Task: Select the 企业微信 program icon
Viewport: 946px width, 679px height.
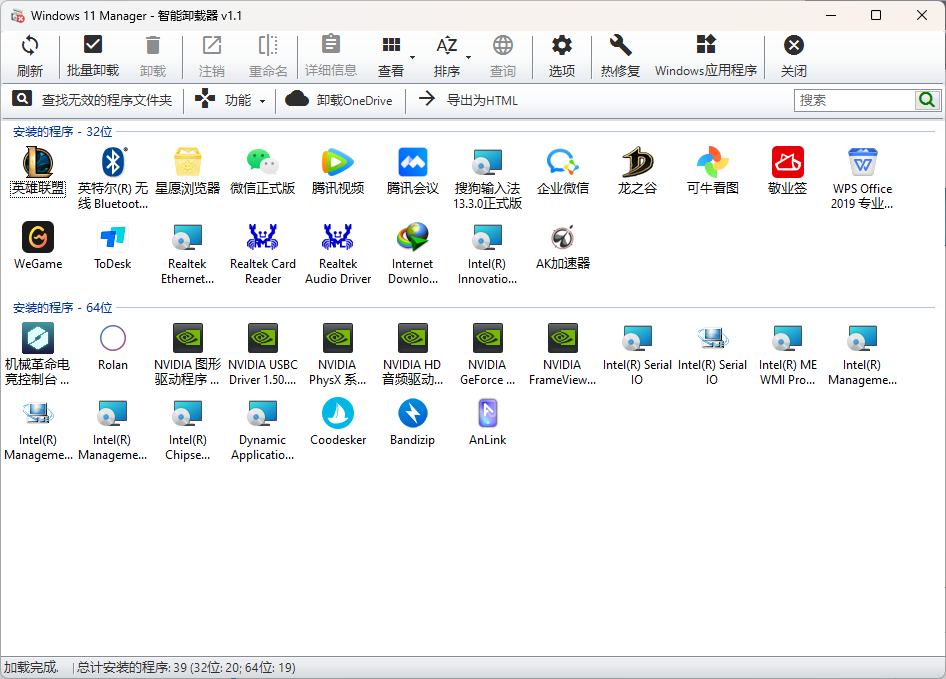Action: click(x=562, y=163)
